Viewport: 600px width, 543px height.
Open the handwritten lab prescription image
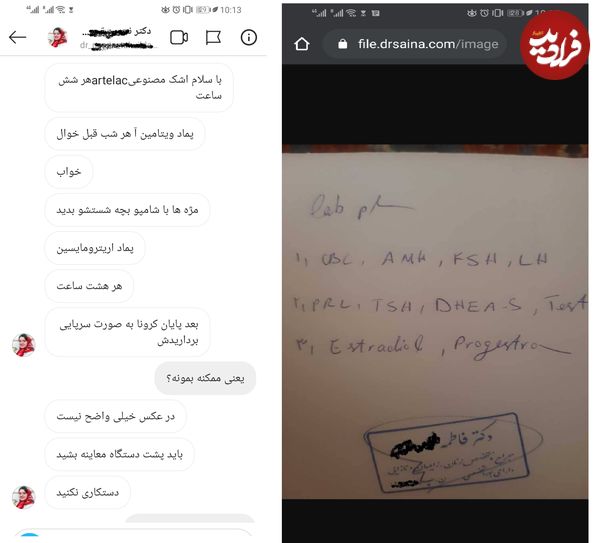pos(435,321)
